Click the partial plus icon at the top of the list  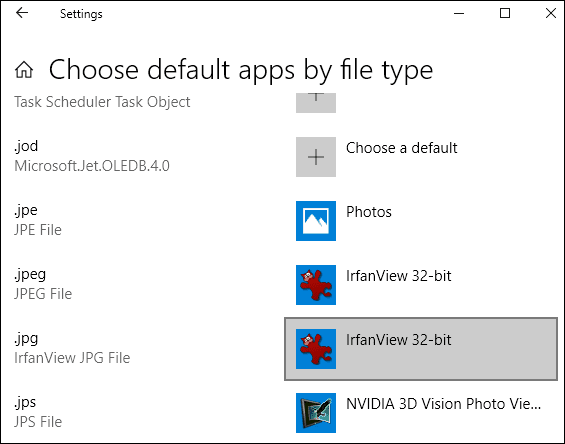(316, 103)
